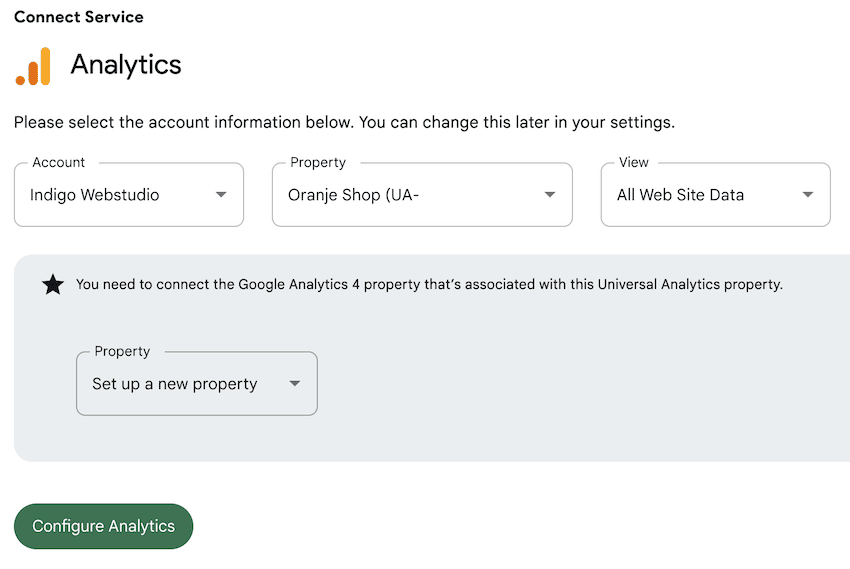Click the black star icon in notice
This screenshot has height=569, width=850.
click(x=53, y=284)
